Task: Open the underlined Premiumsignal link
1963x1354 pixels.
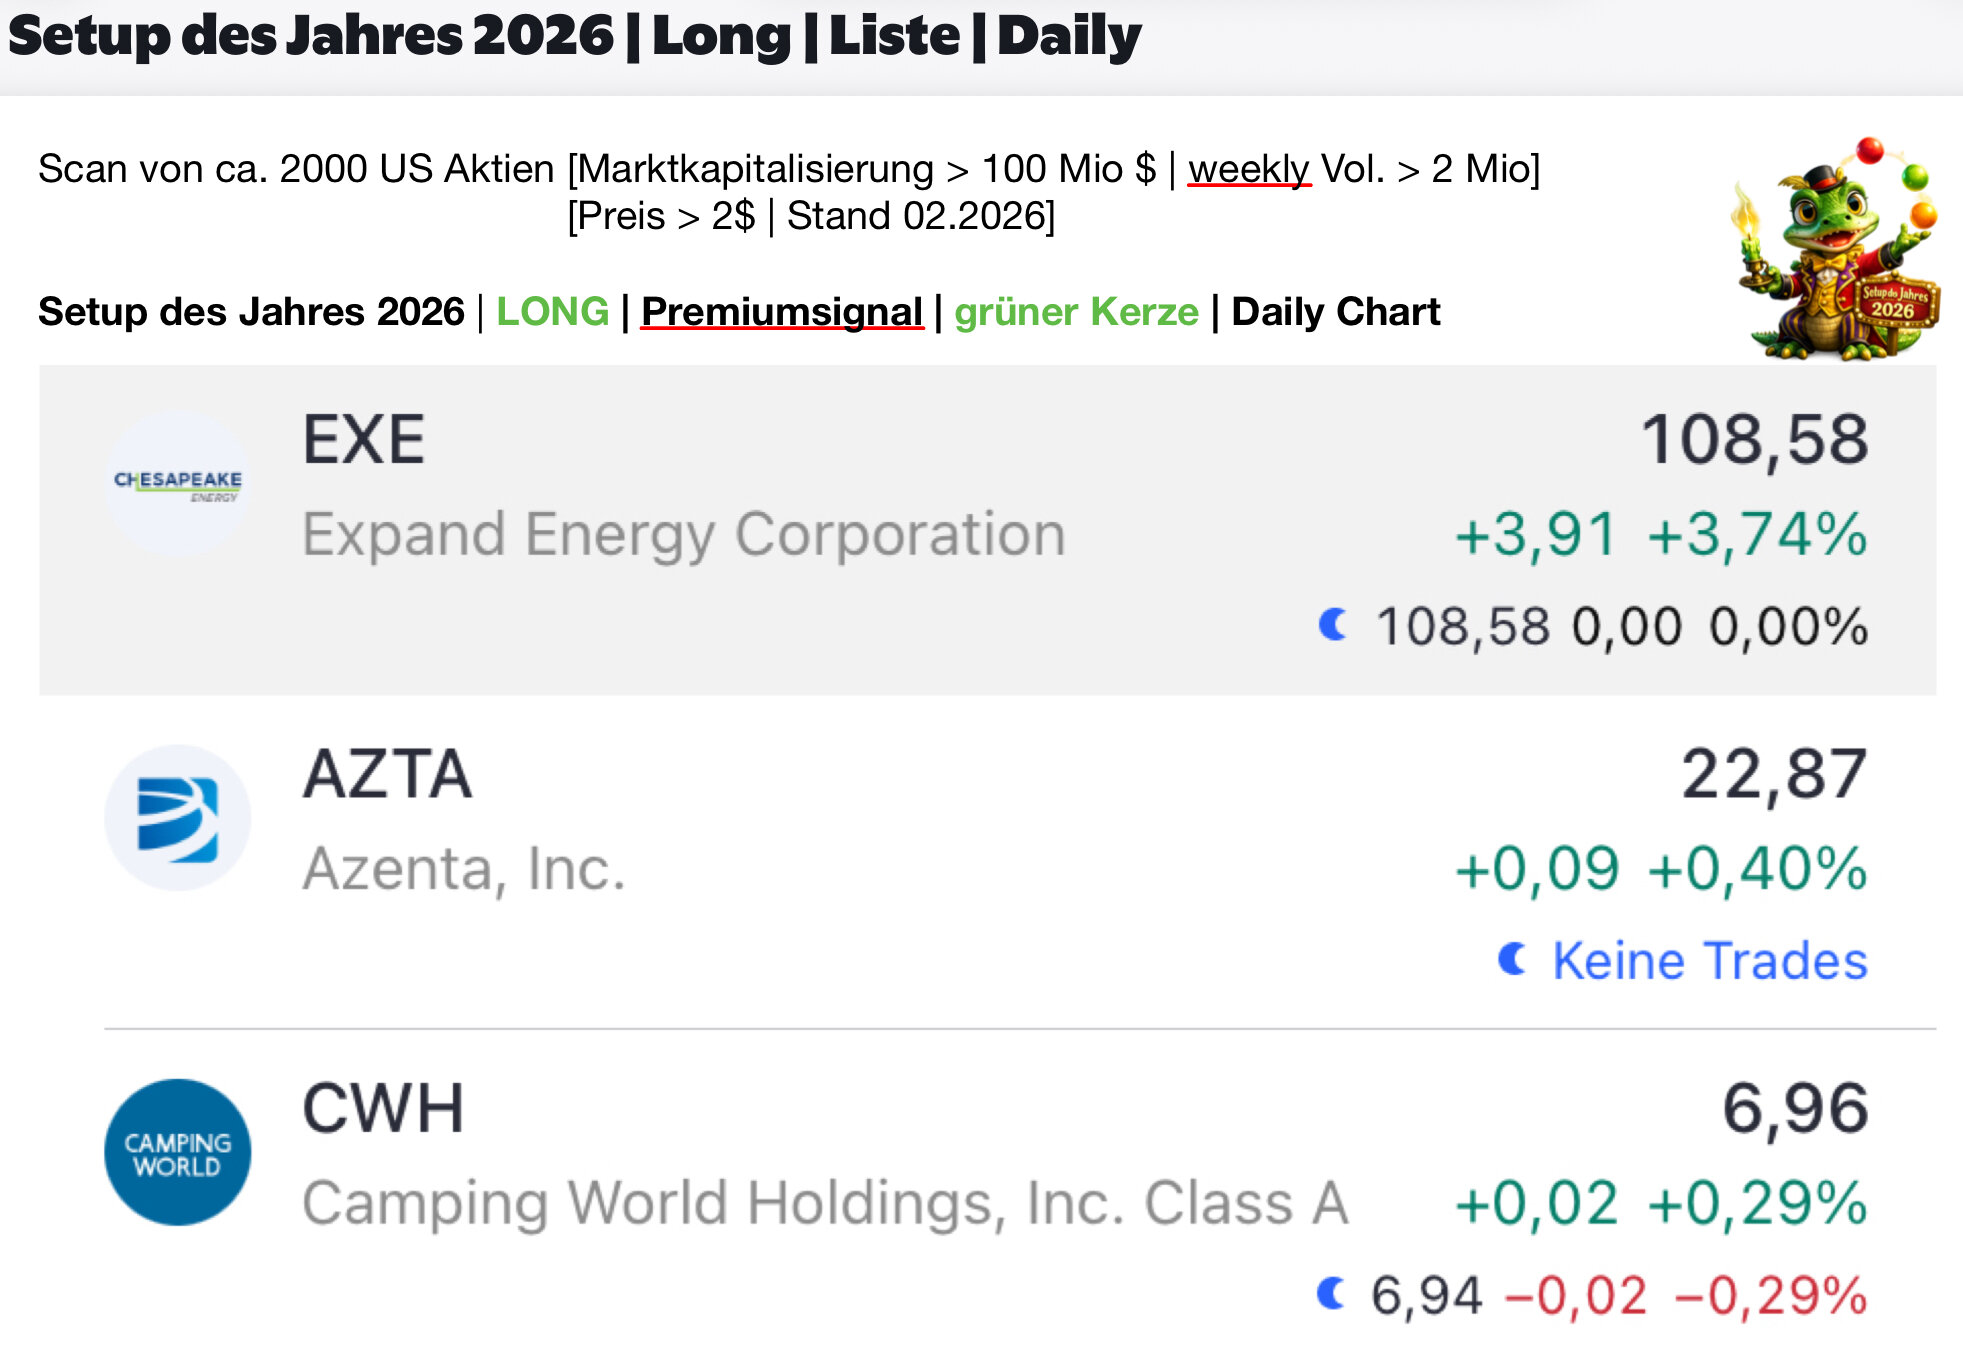Action: click(781, 312)
